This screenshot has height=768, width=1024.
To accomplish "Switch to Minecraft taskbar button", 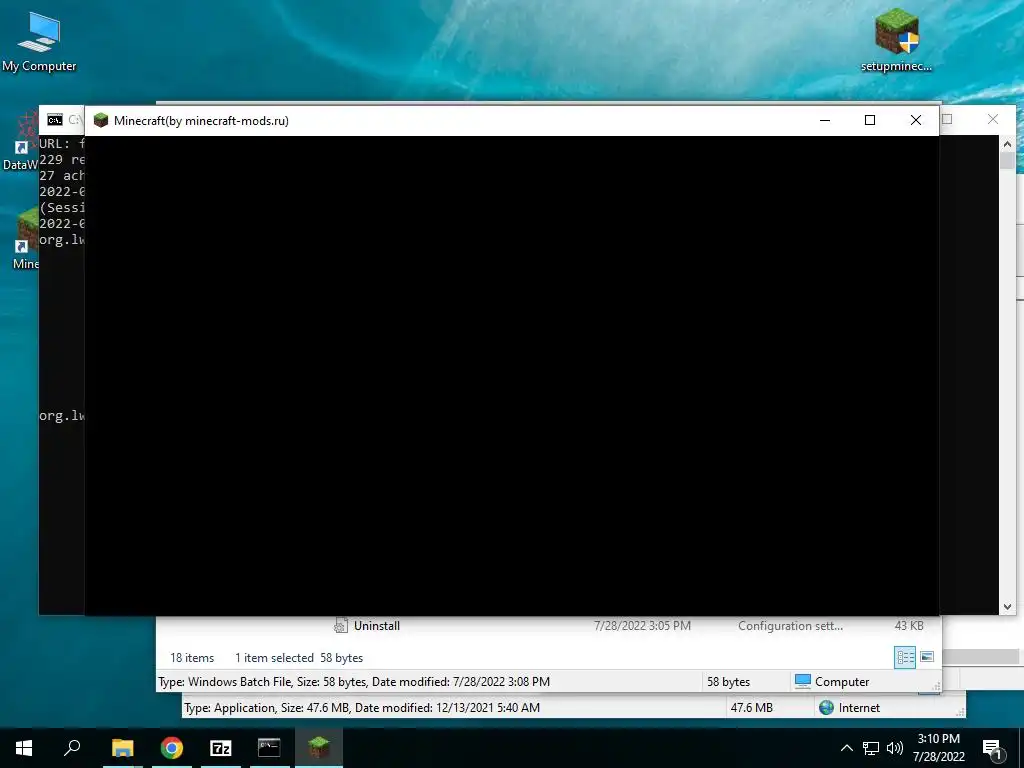I will 319,748.
